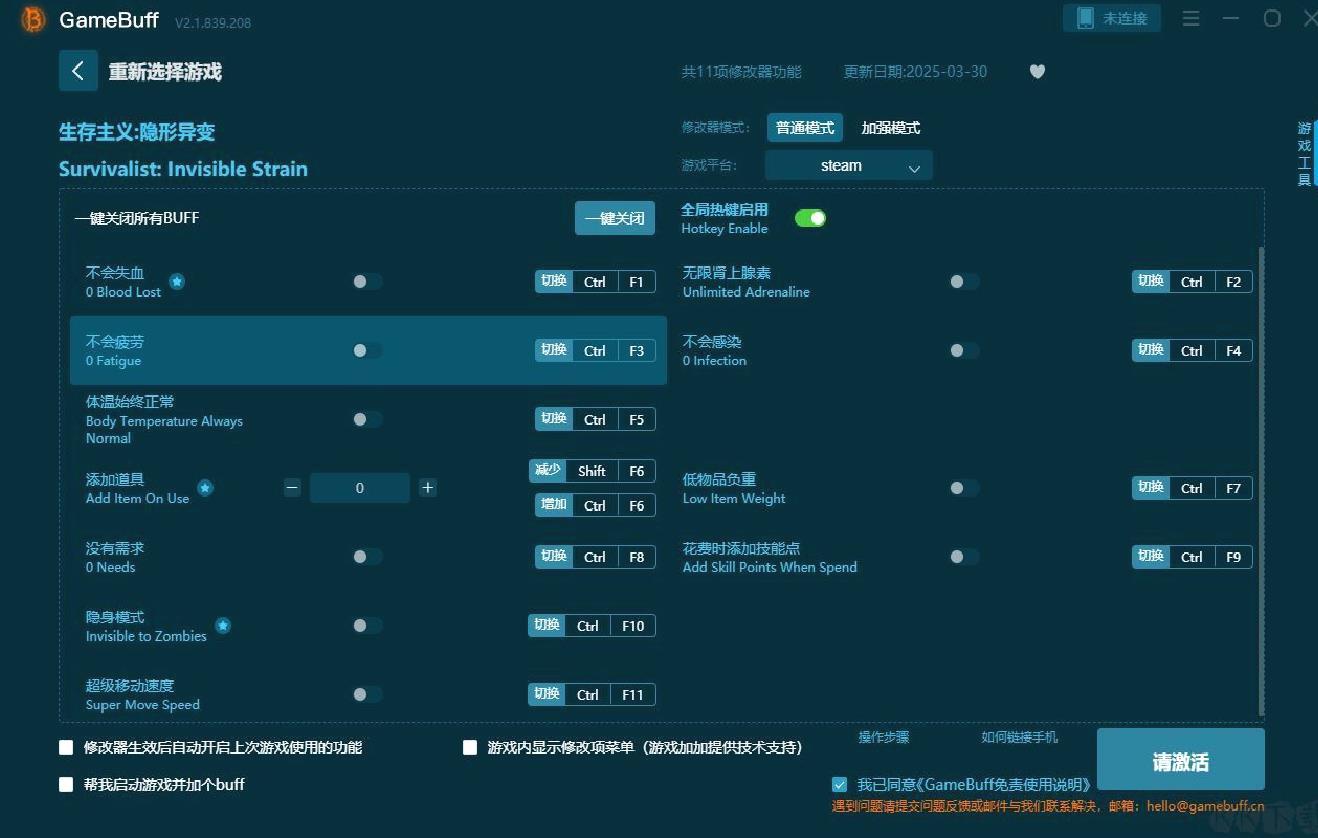Enable the Super Move Speed switch

tap(367, 695)
